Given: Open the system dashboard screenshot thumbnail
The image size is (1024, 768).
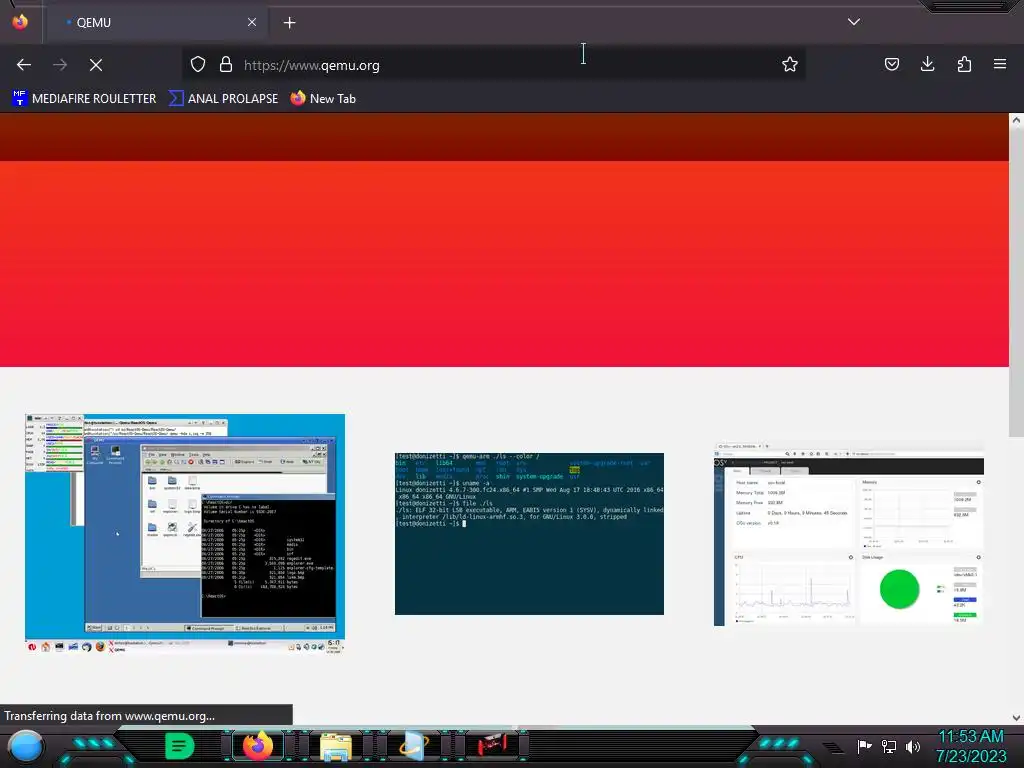Looking at the screenshot, I should [848, 534].
